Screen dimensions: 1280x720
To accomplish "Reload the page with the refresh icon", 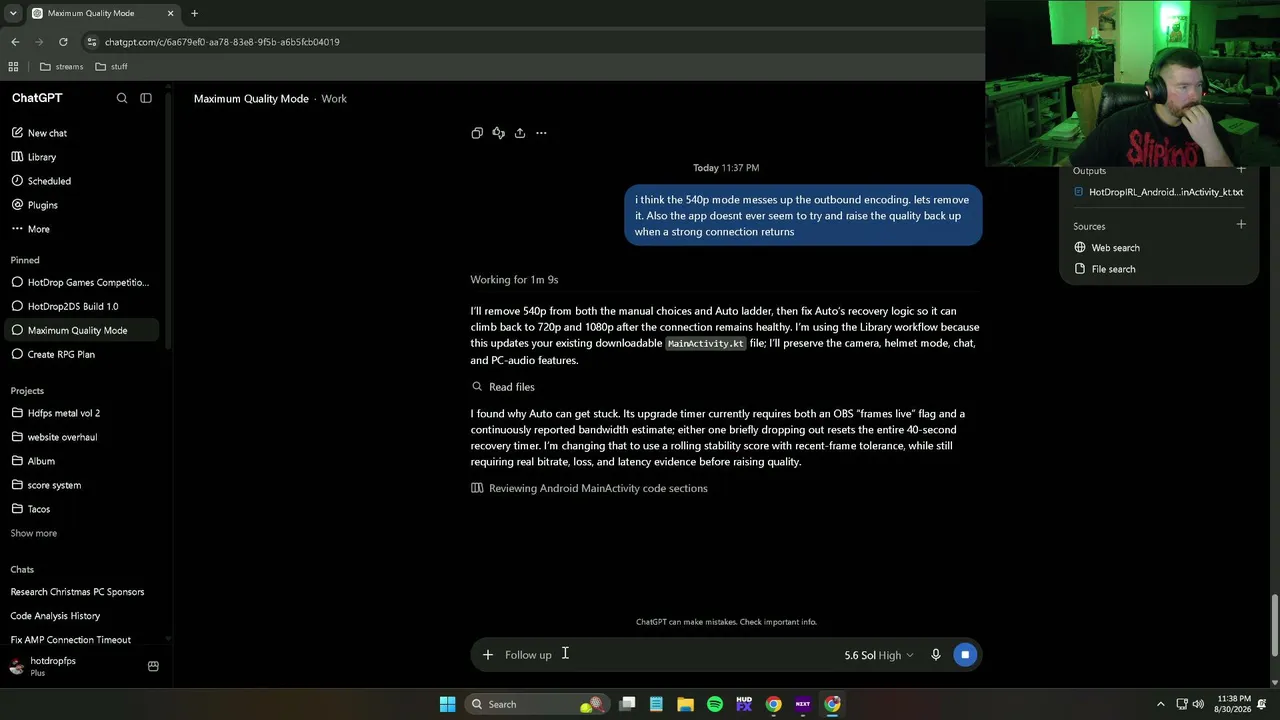I will pos(63,42).
